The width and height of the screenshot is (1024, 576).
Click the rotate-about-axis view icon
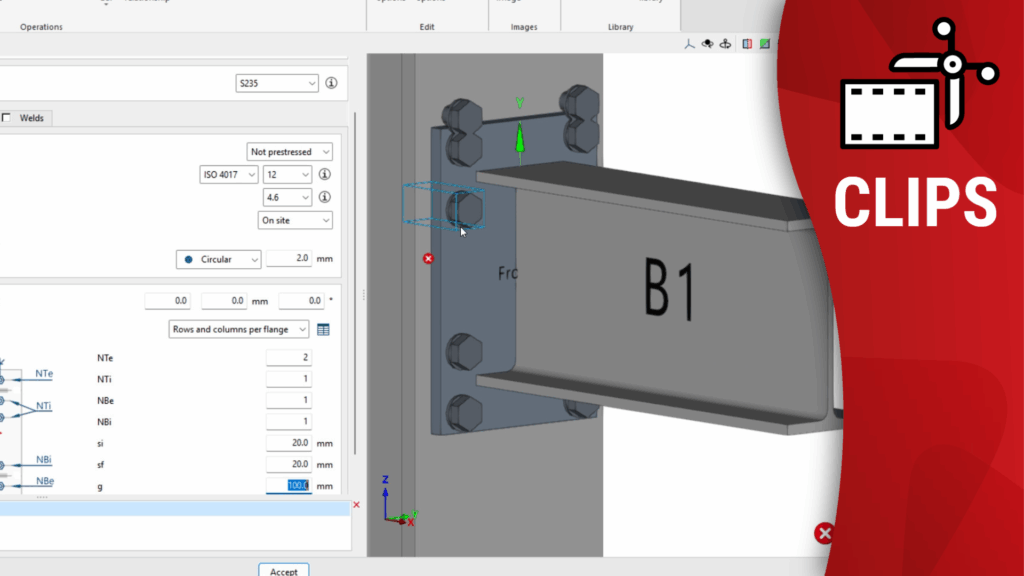725,44
